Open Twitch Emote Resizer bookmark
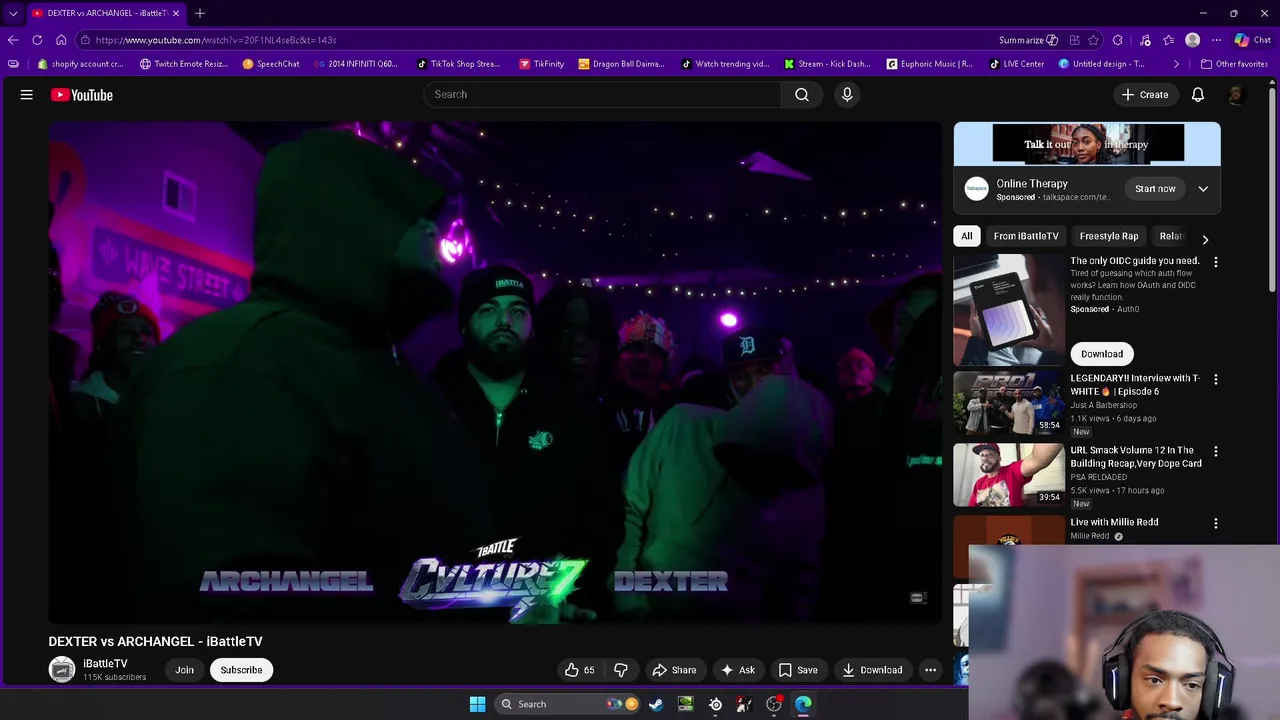Image resolution: width=1280 pixels, height=720 pixels. 184,64
